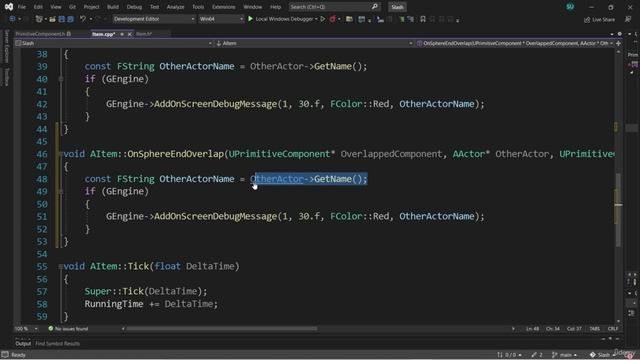Click the main branch icon in status bar
640x360 pixels.
554,355
